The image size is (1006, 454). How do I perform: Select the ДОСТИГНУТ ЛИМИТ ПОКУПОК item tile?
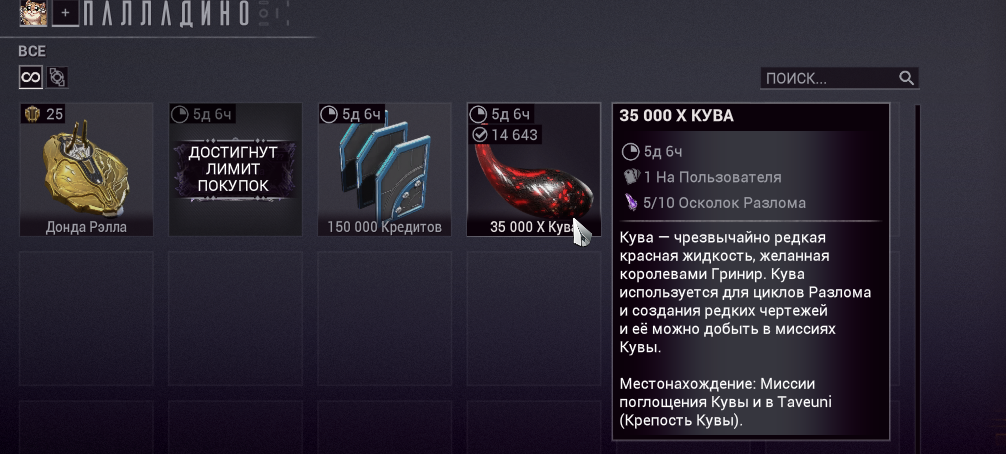pos(235,169)
